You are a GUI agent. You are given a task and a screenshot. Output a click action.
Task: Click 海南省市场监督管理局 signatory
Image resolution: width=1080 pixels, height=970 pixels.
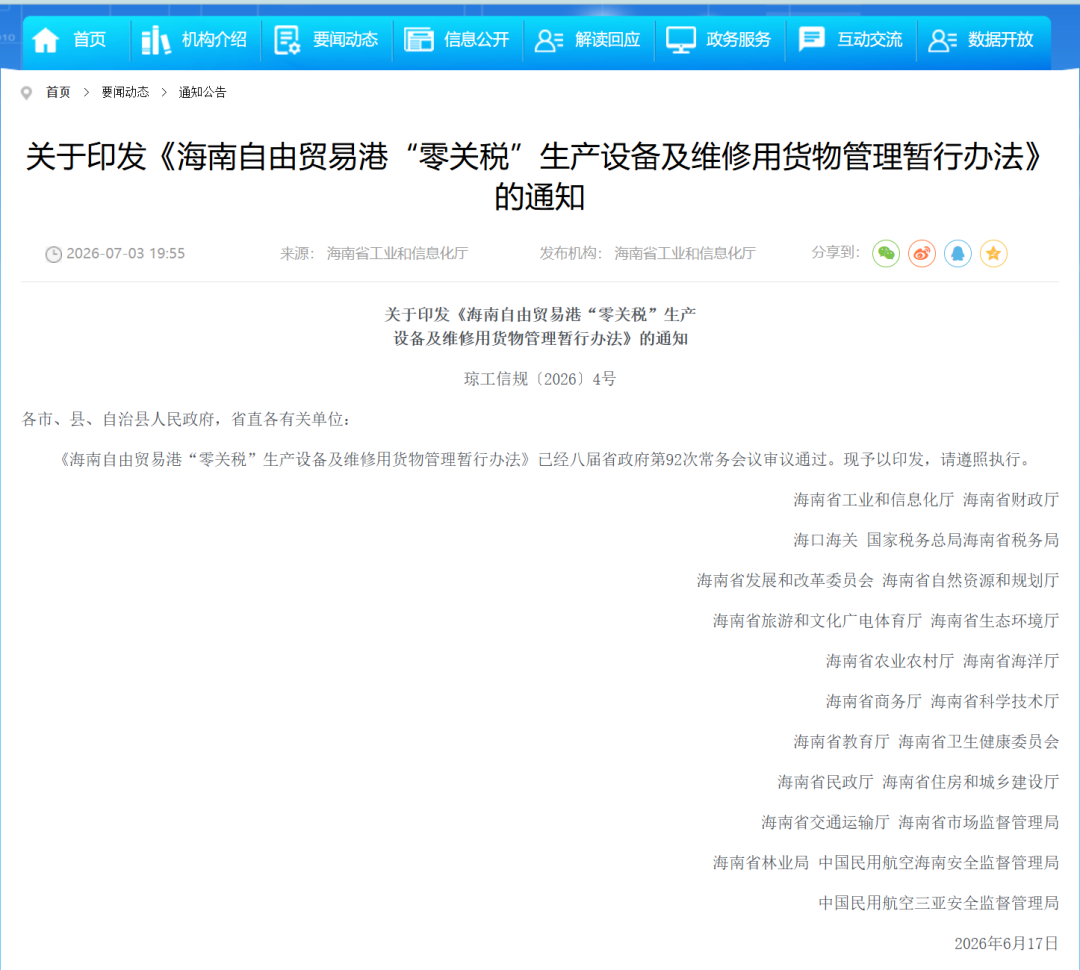click(978, 822)
